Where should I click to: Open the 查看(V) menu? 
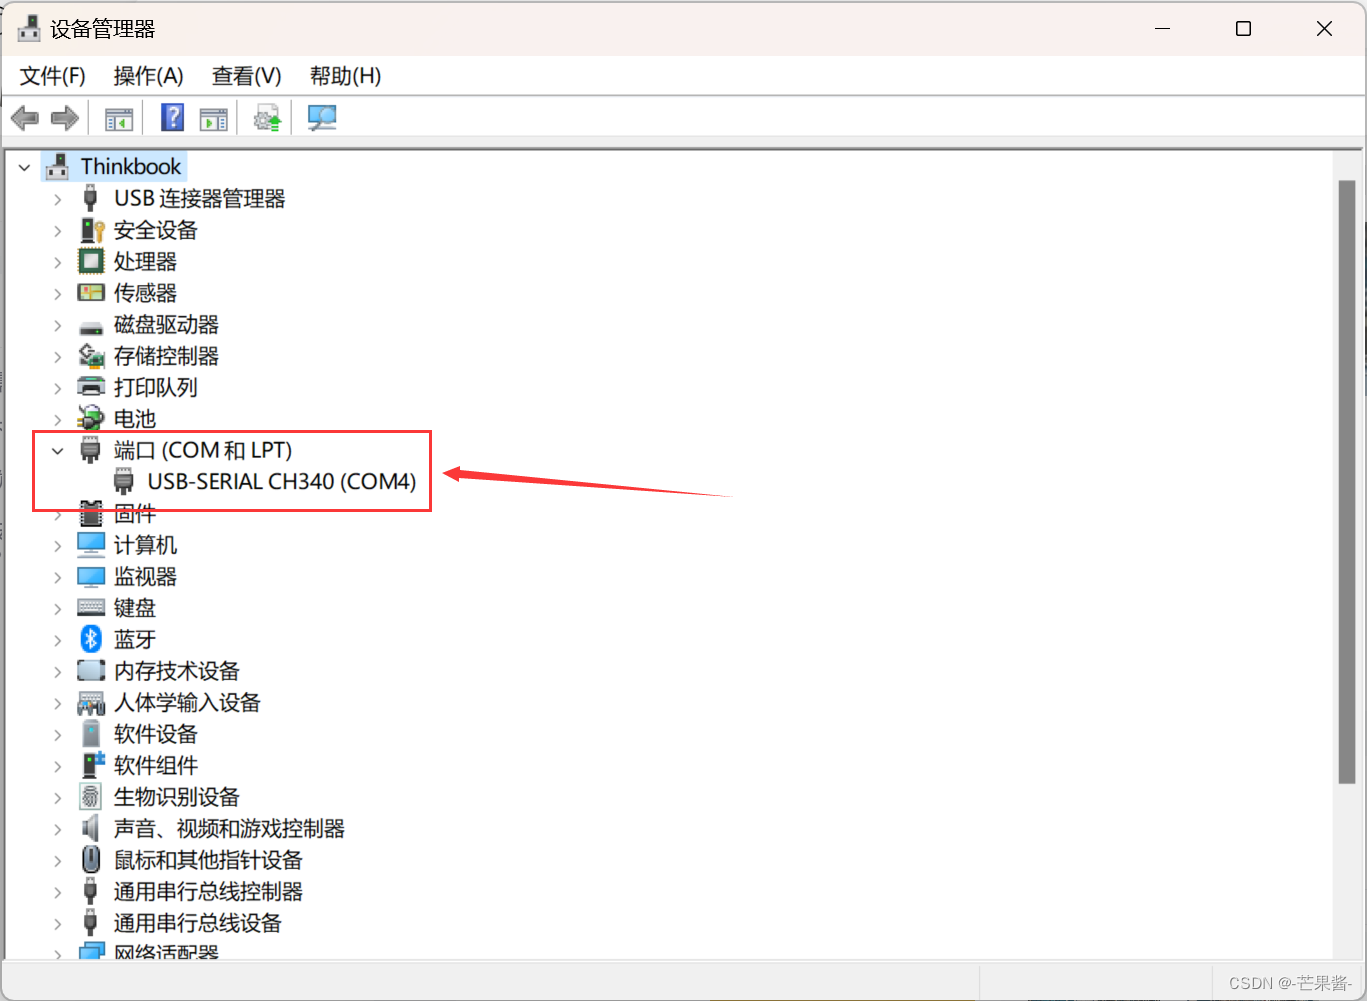(245, 75)
